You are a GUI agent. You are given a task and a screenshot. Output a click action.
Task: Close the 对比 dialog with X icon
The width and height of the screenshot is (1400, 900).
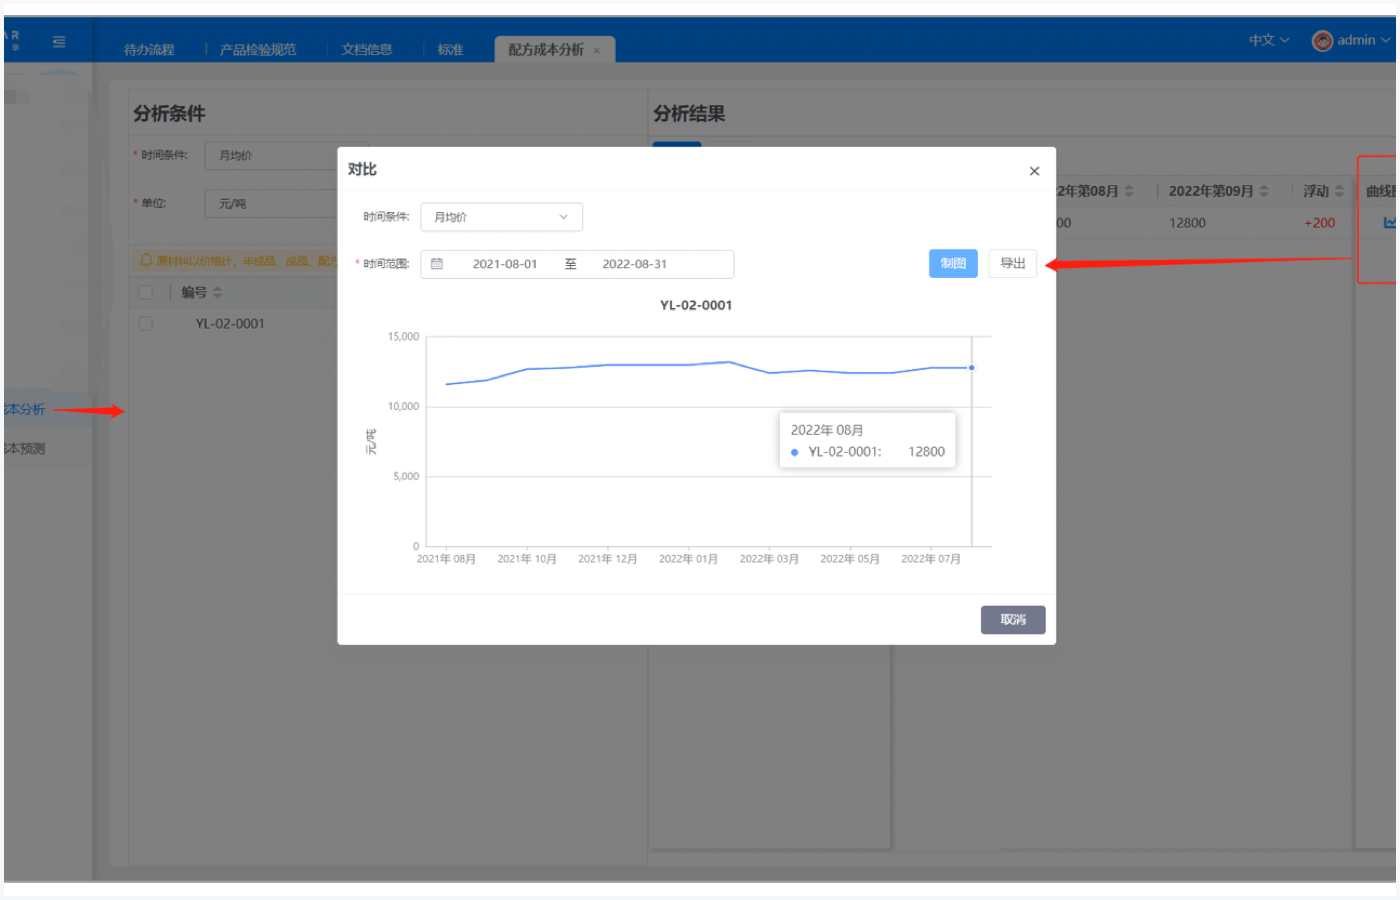click(1034, 171)
